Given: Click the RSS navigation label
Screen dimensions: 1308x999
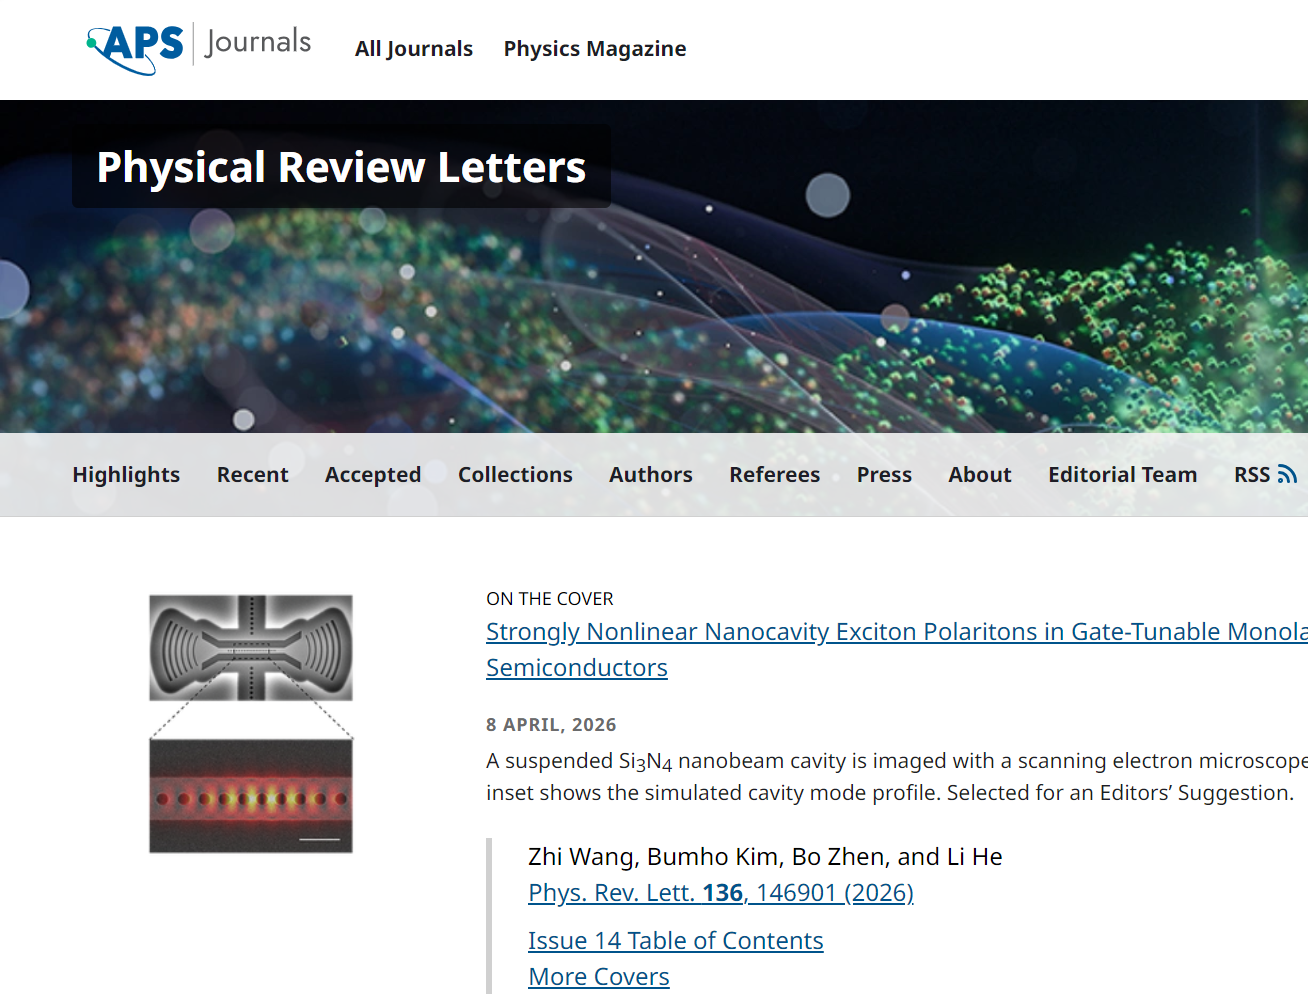Looking at the screenshot, I should [x=1253, y=474].
